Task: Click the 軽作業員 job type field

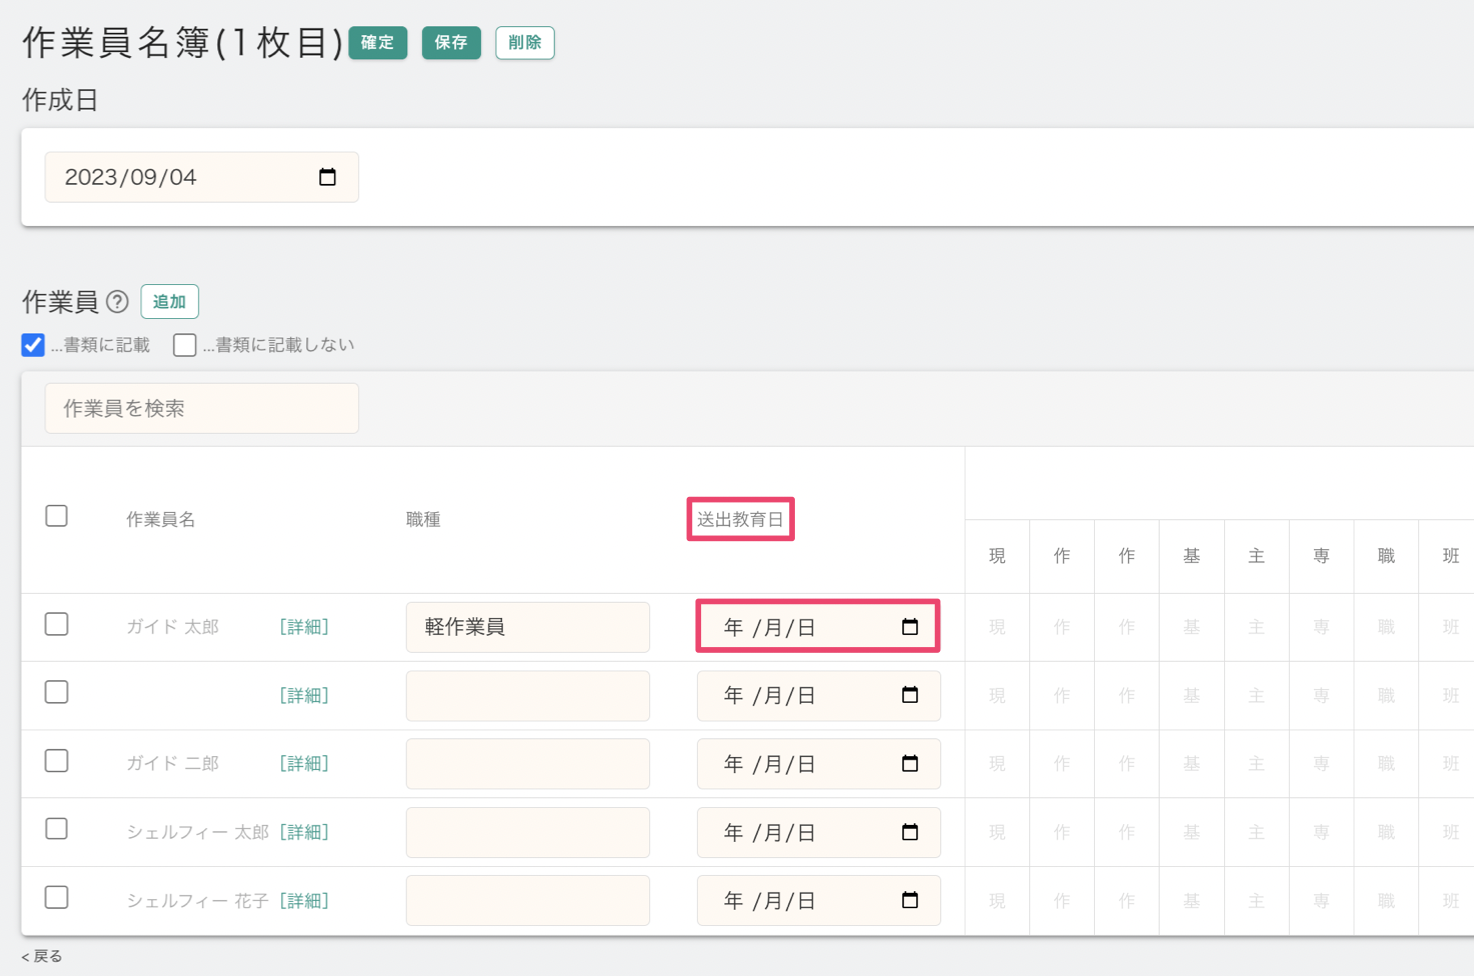Action: 527,627
